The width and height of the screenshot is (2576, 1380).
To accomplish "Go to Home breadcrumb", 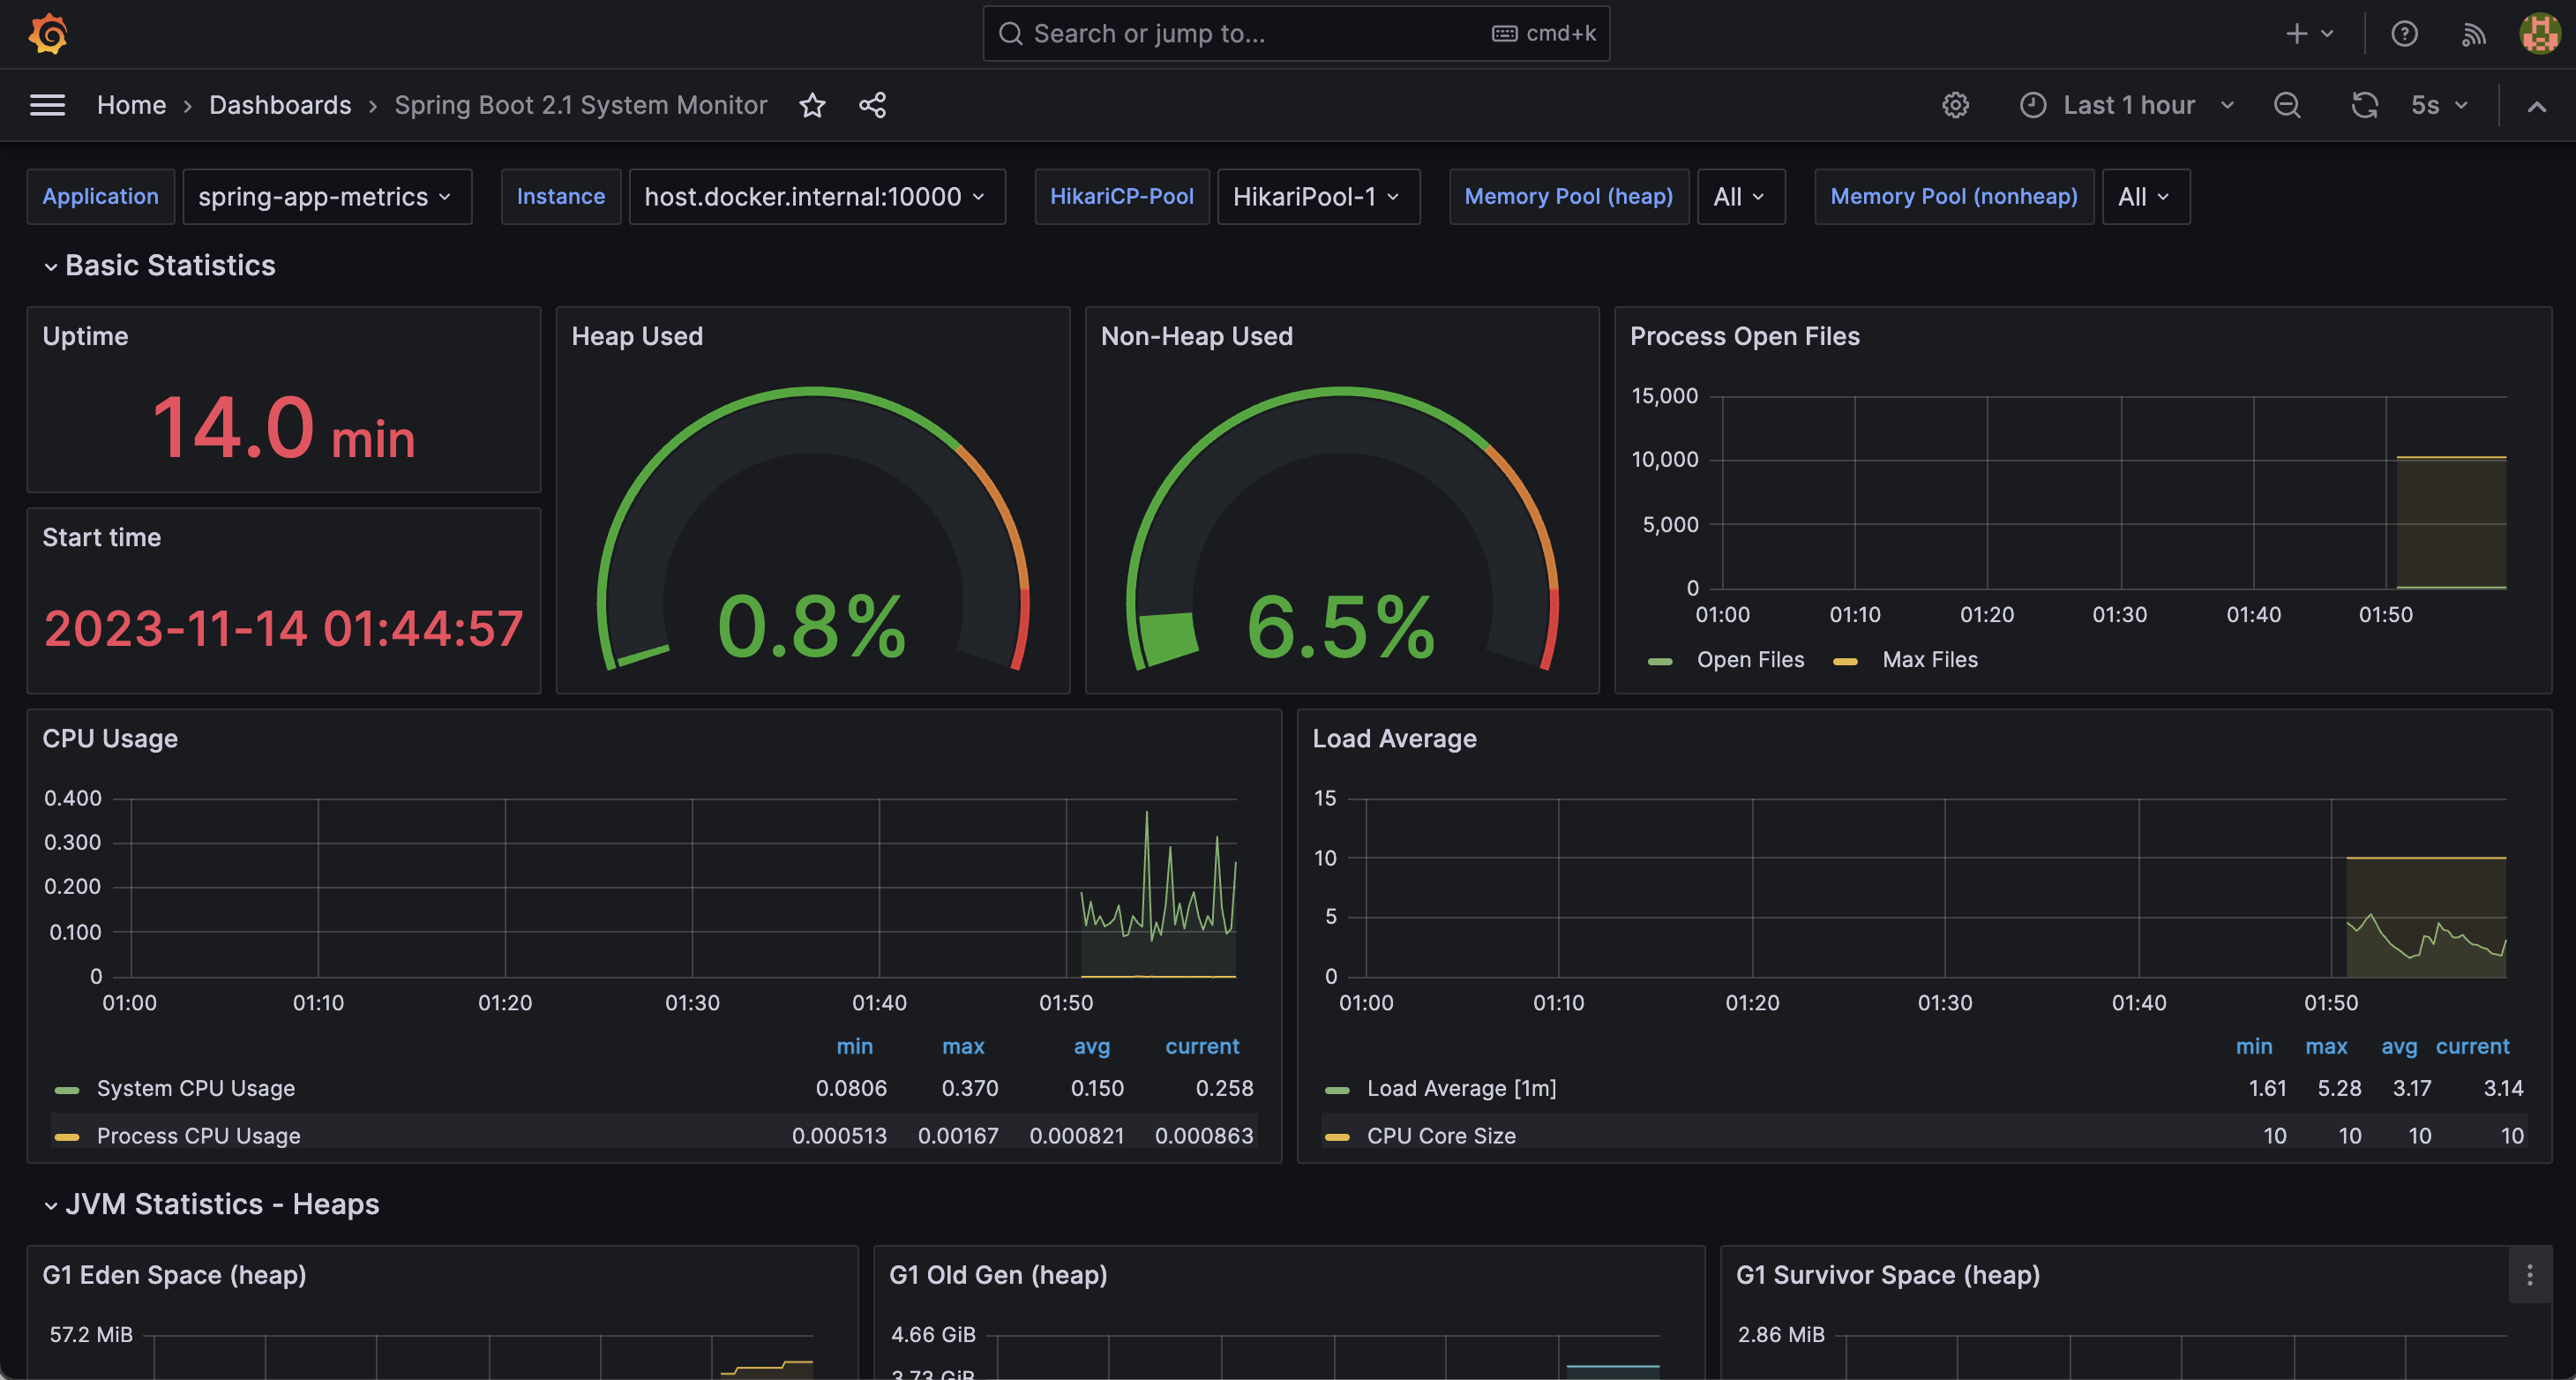I will [131, 105].
